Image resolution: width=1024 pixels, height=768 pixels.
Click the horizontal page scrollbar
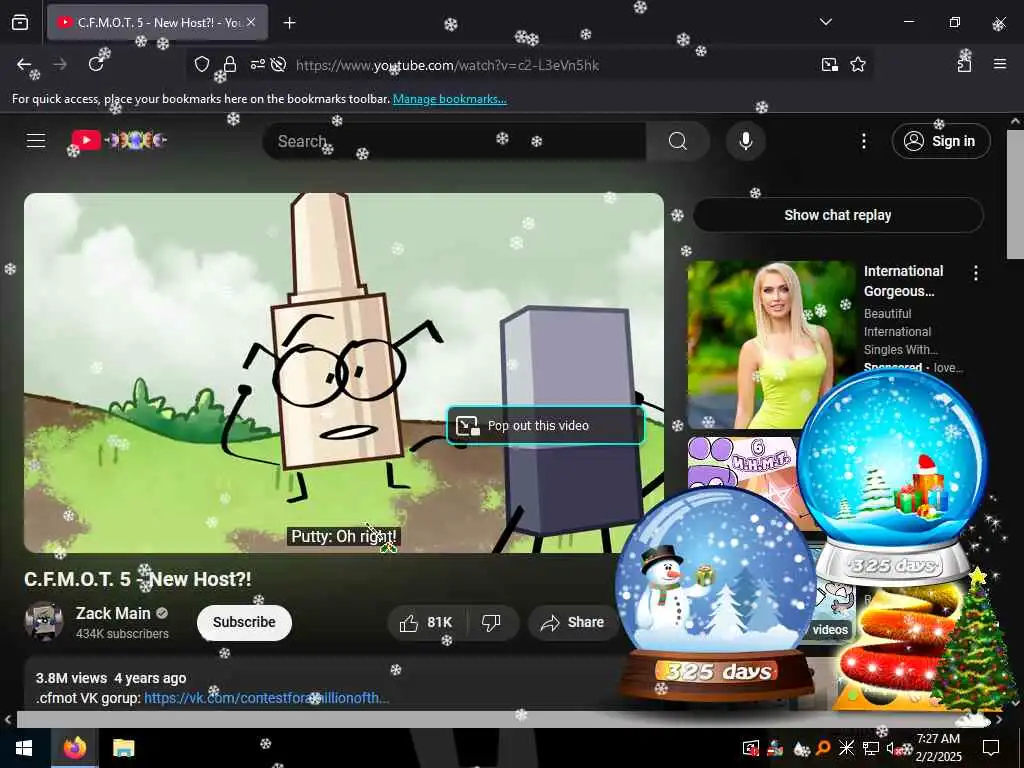(x=503, y=720)
